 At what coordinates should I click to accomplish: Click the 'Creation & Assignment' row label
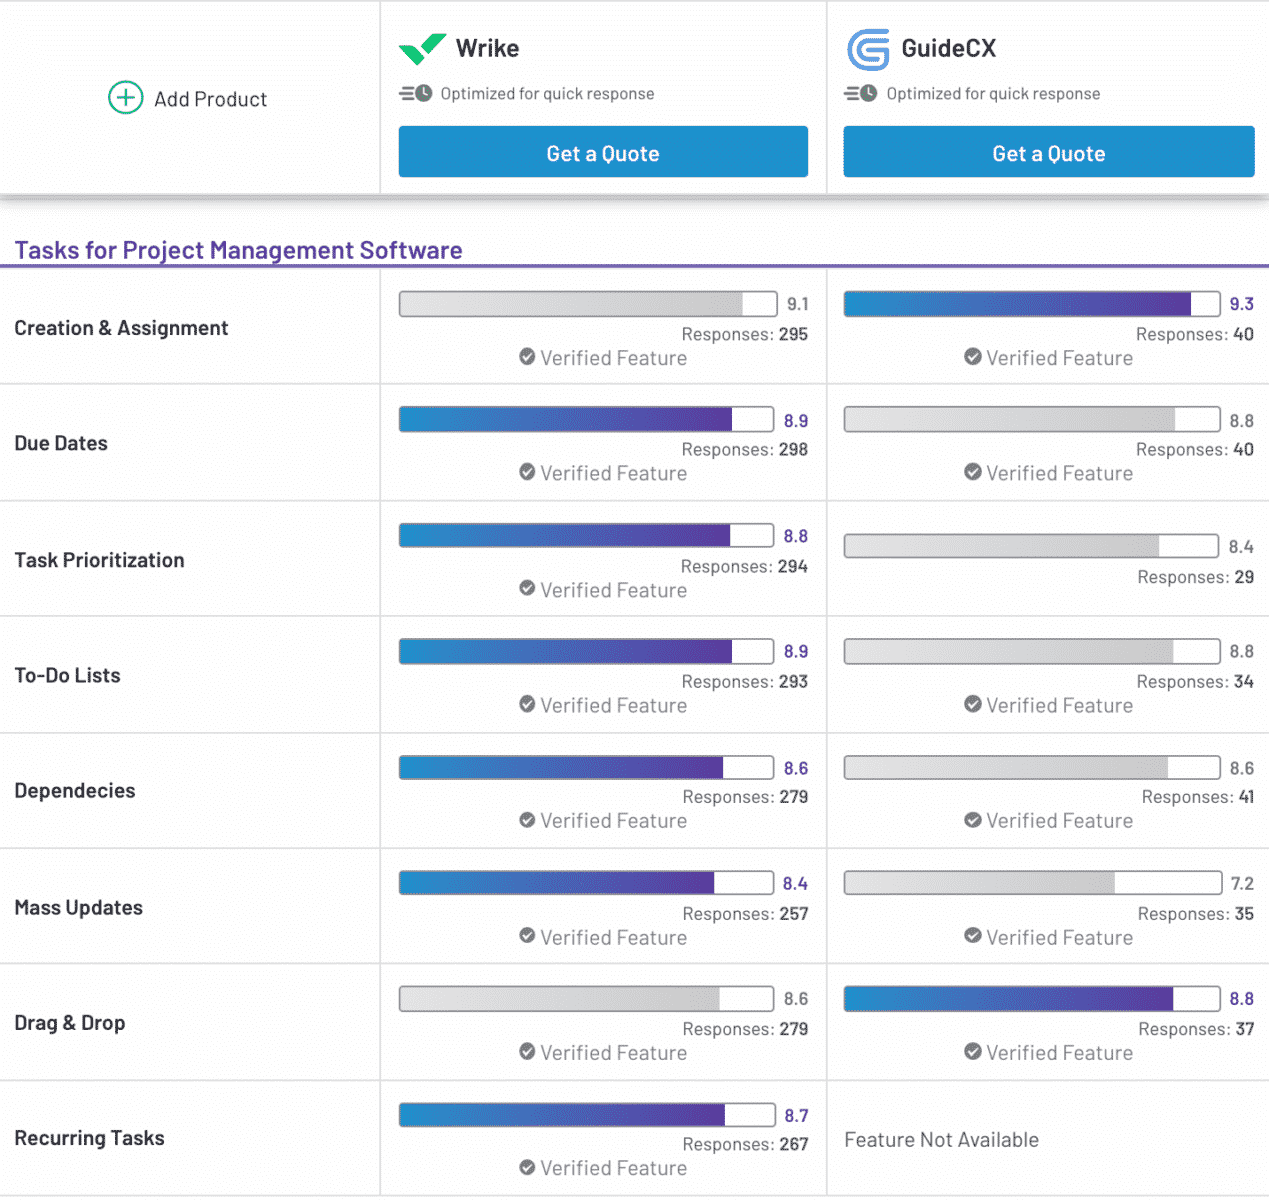point(121,328)
